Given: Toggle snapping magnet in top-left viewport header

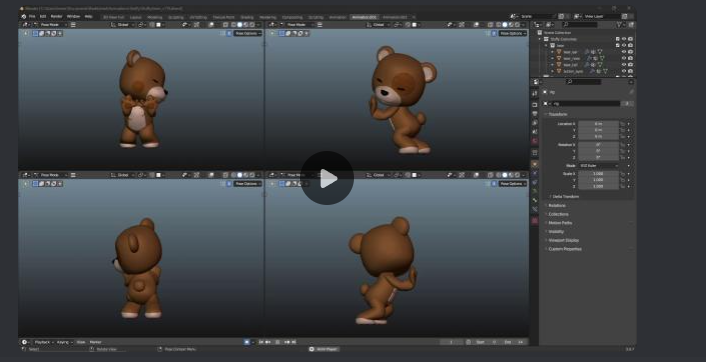Looking at the screenshot, I should coord(152,25).
